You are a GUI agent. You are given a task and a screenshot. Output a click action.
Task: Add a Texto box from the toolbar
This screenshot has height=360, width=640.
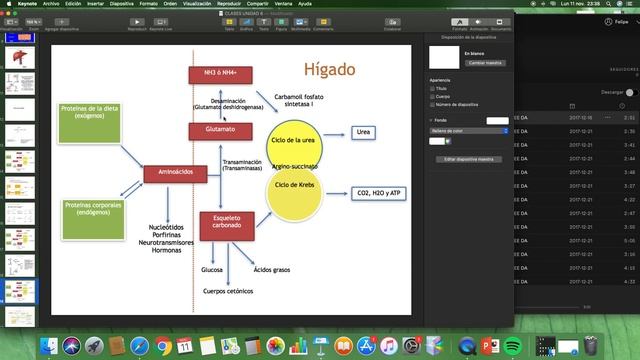tap(264, 22)
